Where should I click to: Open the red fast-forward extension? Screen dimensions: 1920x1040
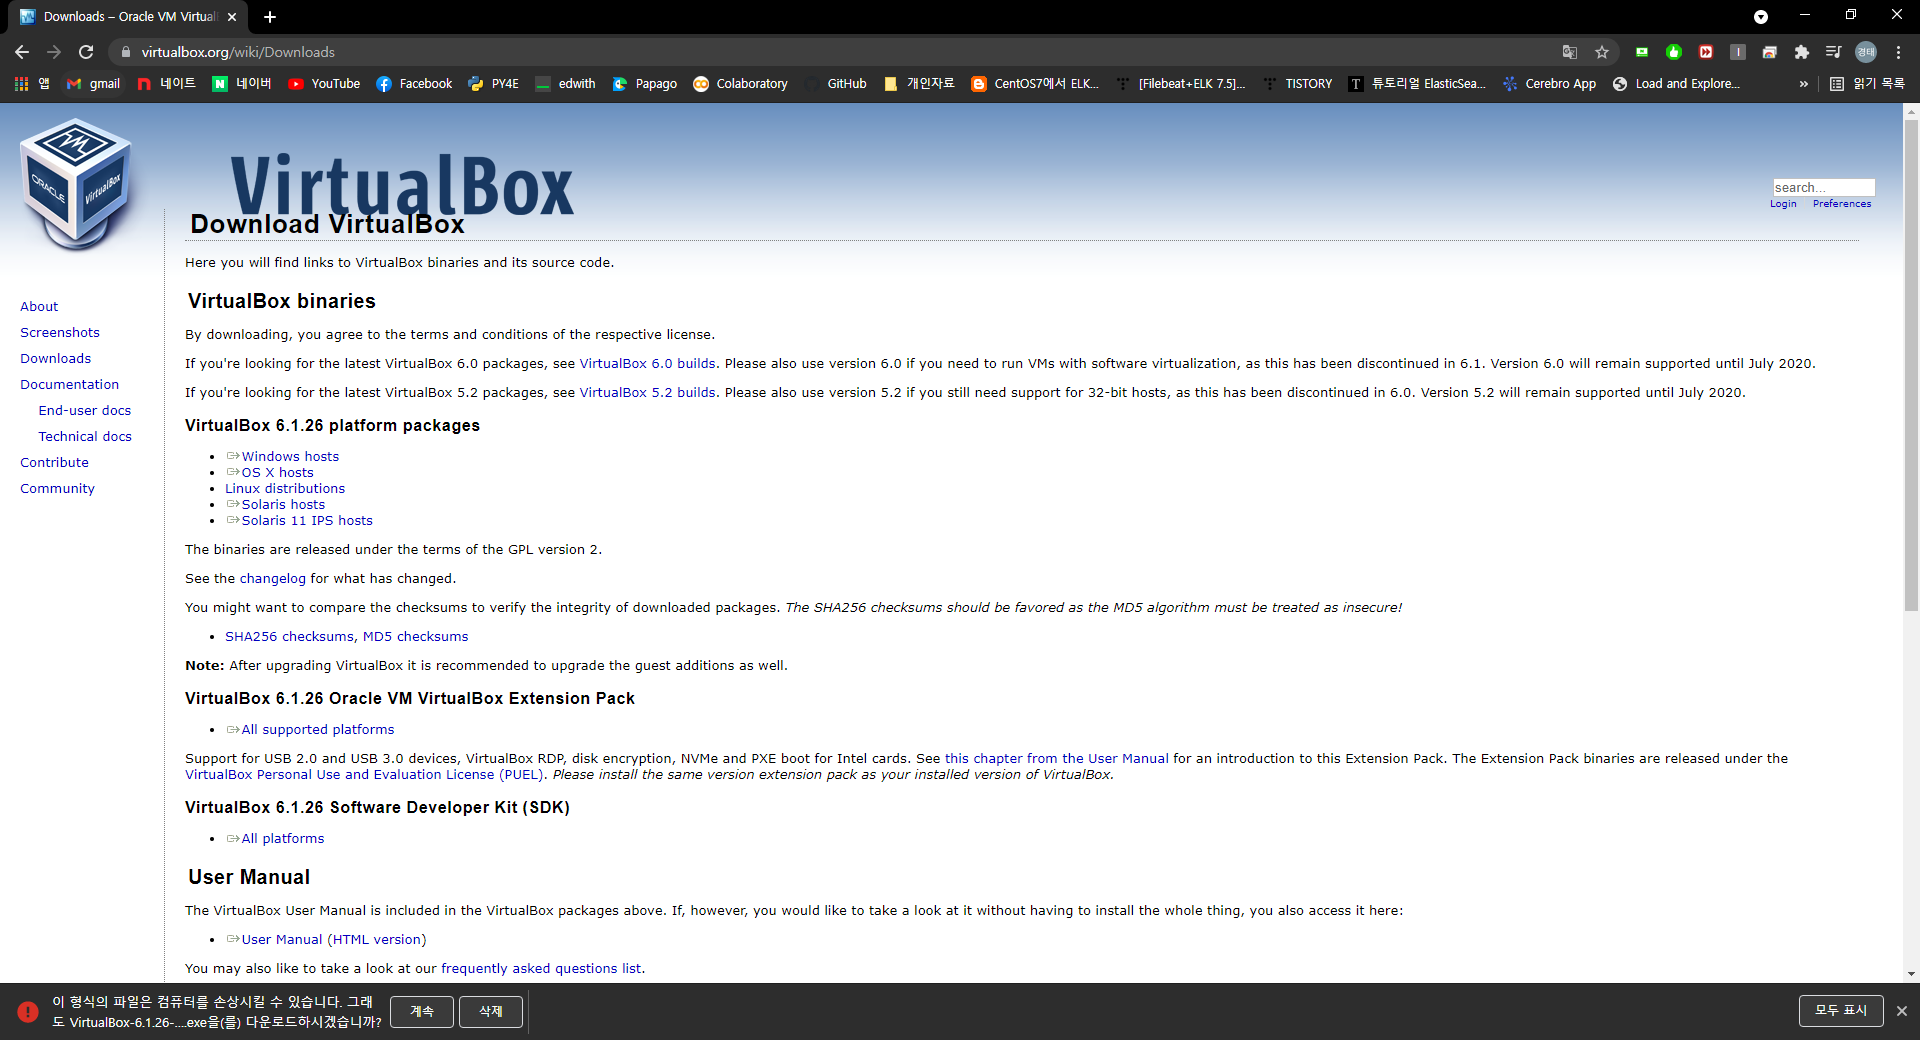(x=1706, y=52)
